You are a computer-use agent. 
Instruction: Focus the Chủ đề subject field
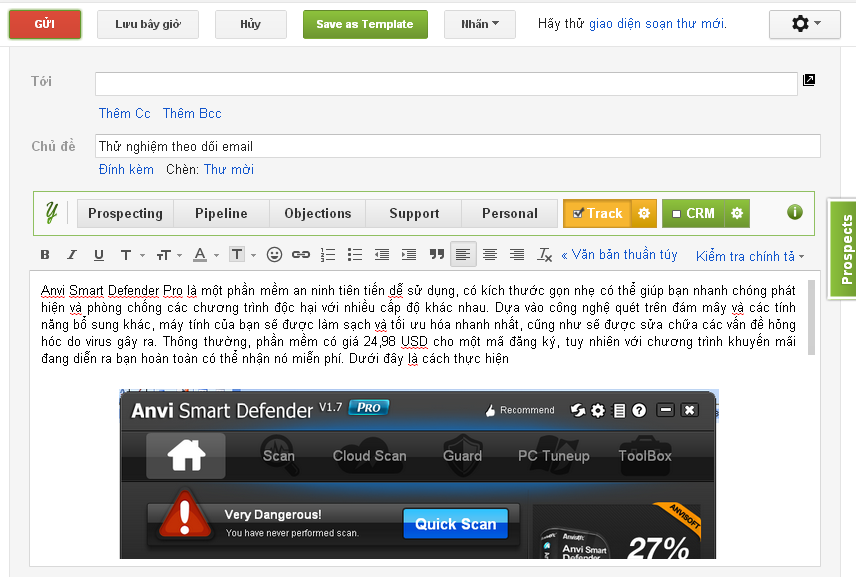click(x=457, y=146)
